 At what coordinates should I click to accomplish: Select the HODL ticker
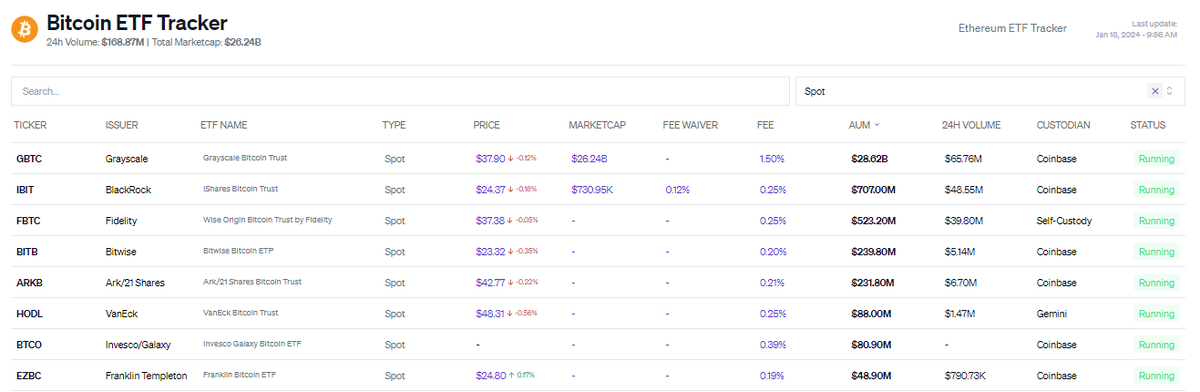pyautogui.click(x=29, y=314)
